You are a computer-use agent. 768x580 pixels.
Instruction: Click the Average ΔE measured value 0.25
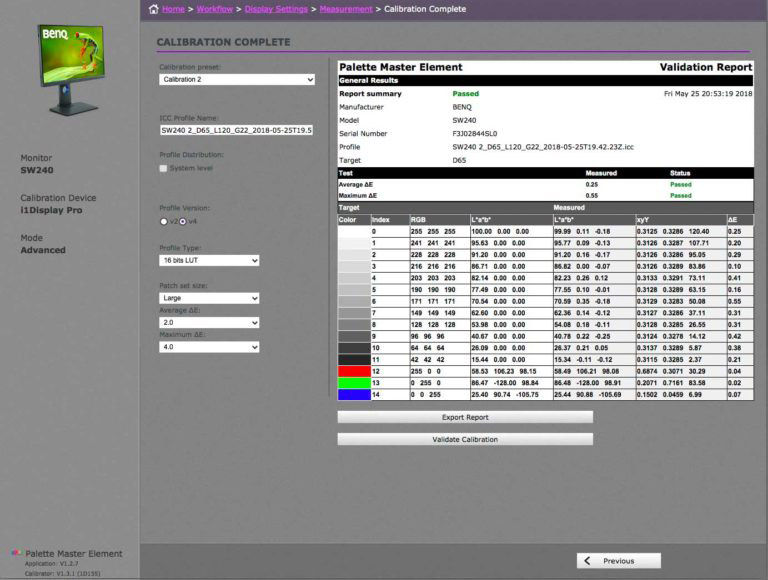click(x=592, y=185)
